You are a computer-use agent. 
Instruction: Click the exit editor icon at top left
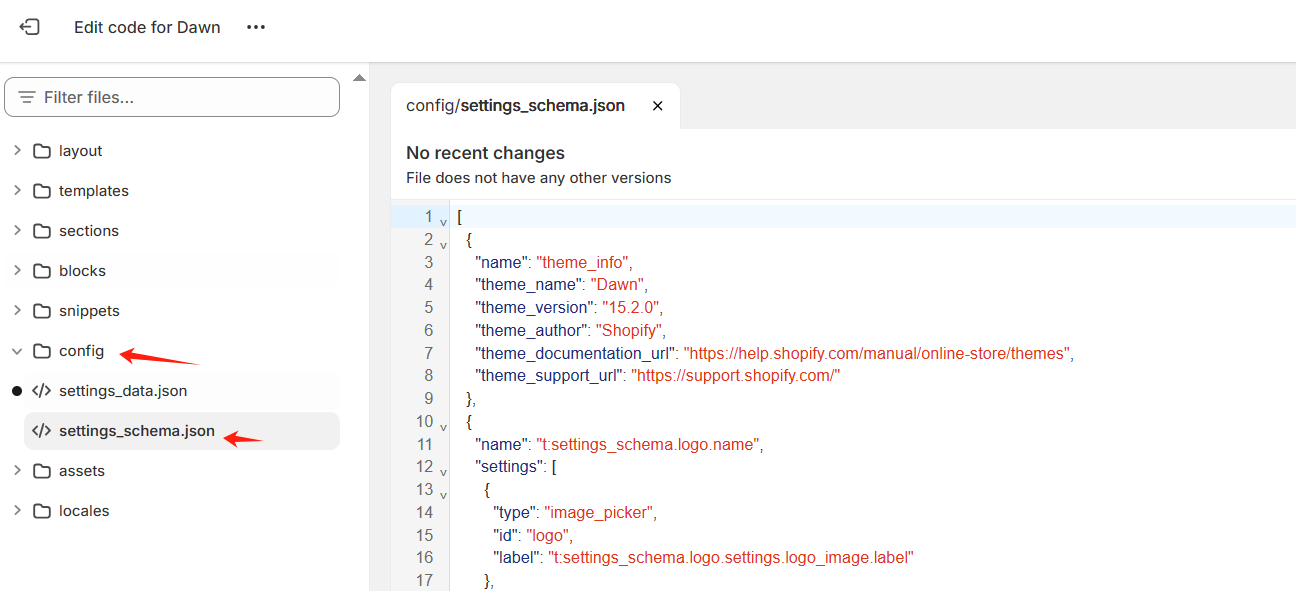point(29,27)
